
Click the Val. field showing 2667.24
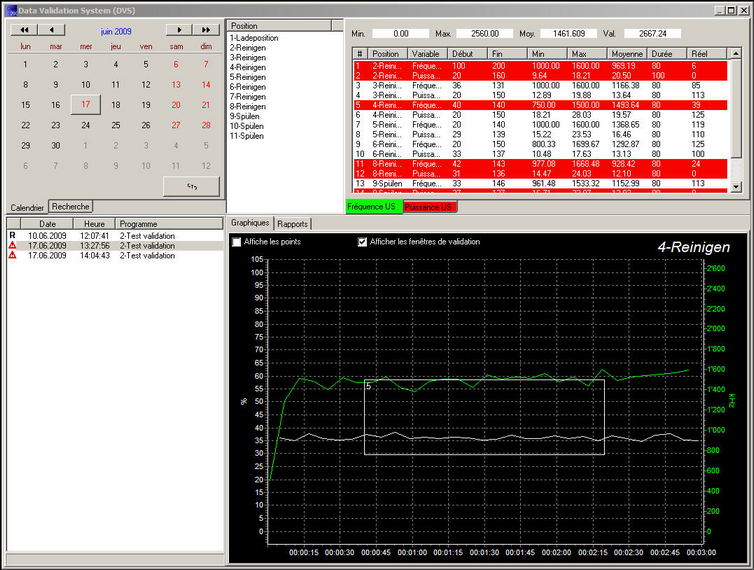tap(653, 33)
